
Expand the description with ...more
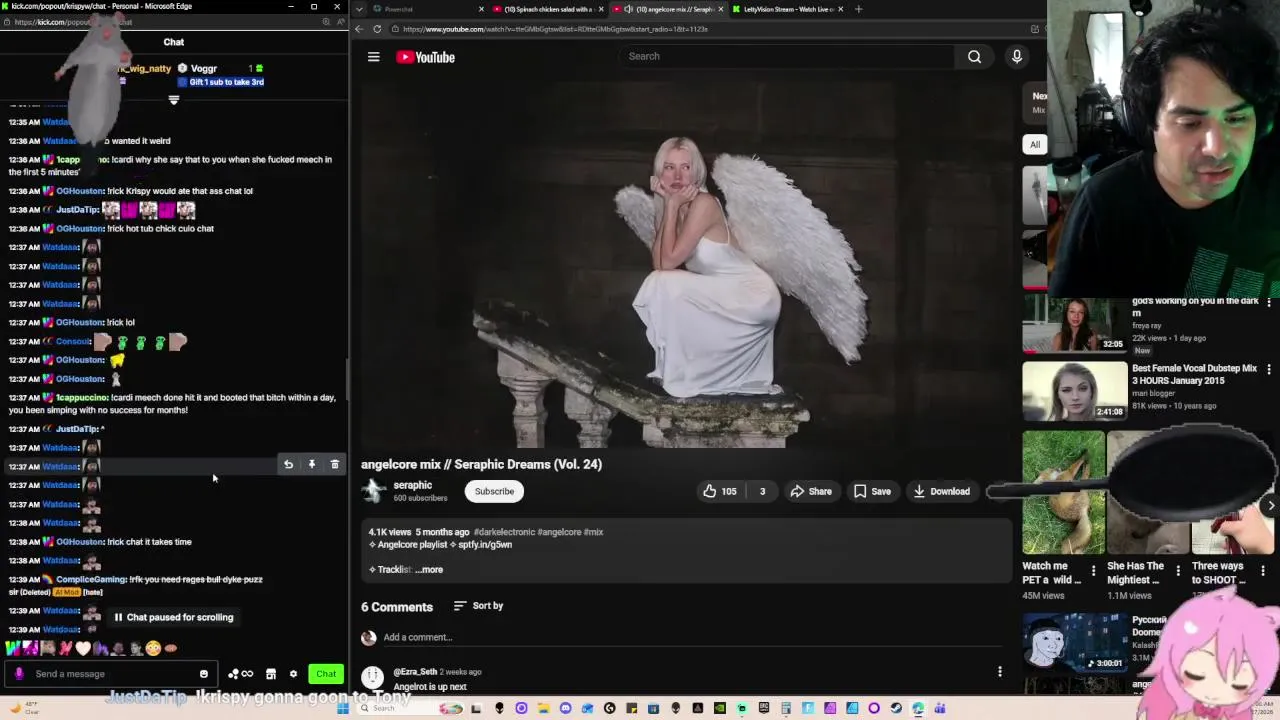[x=429, y=569]
